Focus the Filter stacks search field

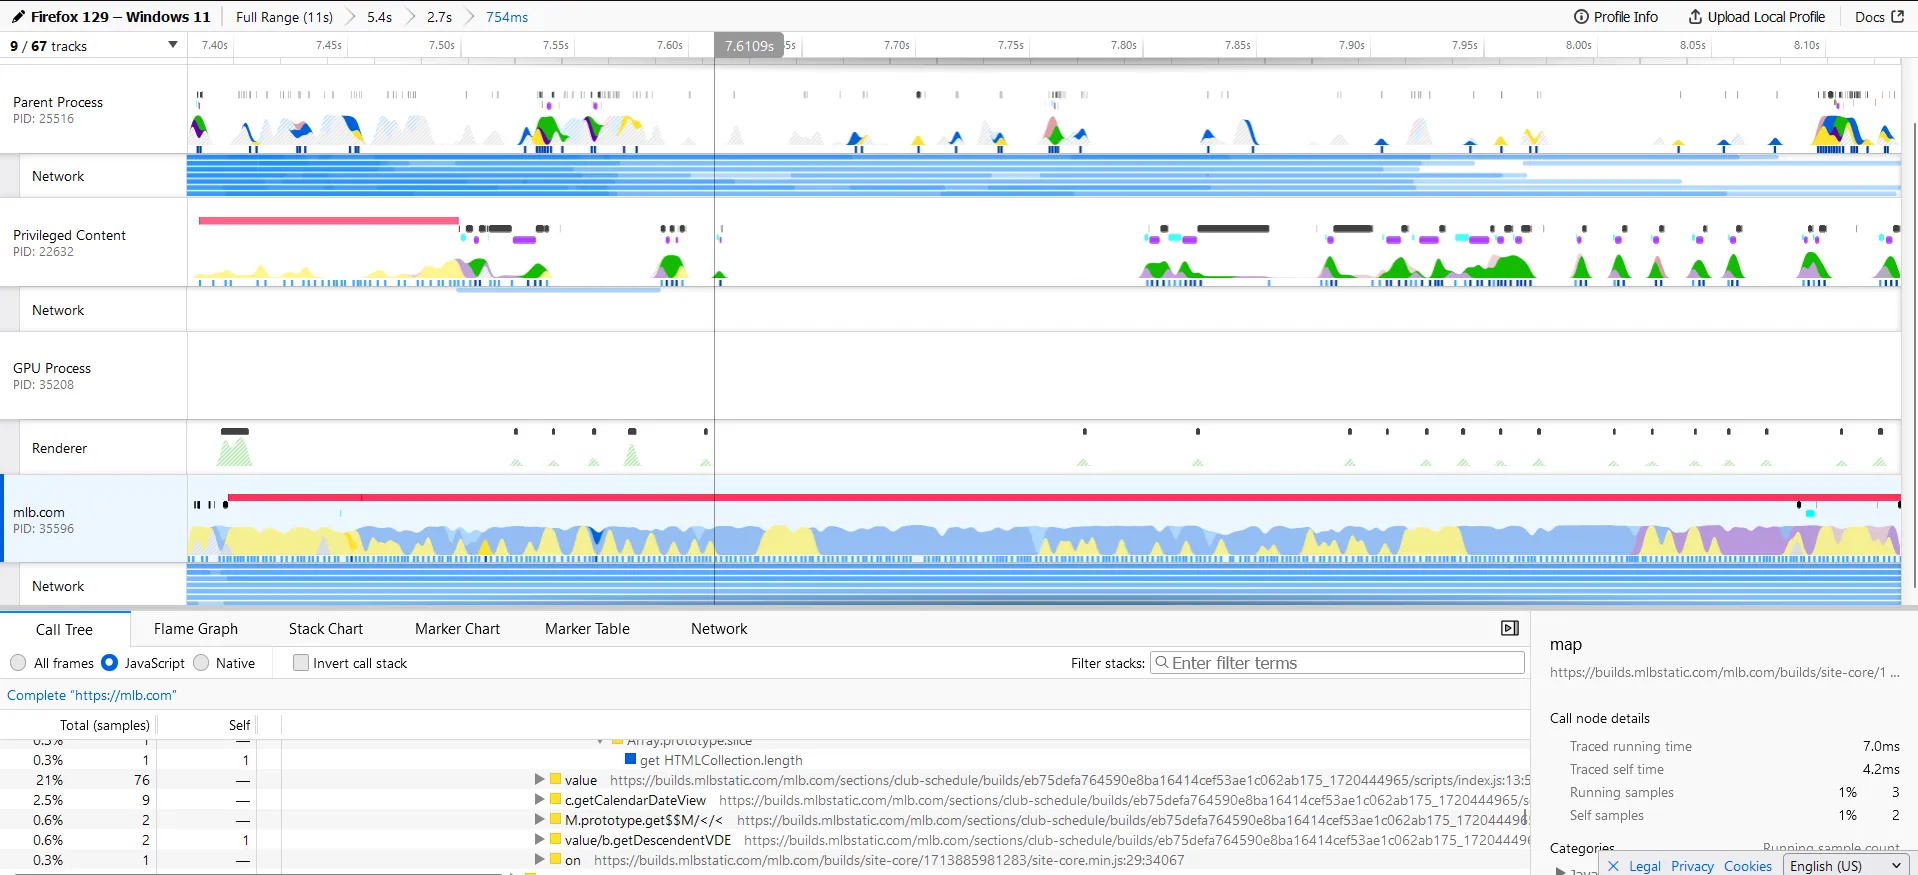click(x=1337, y=663)
